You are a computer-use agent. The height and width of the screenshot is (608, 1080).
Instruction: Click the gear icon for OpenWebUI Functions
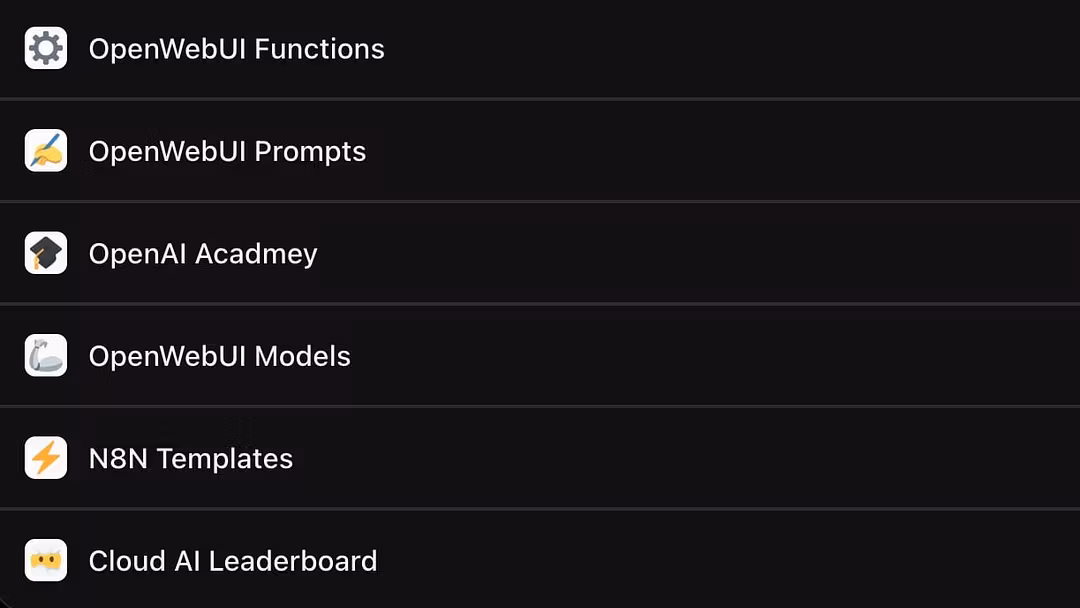click(46, 48)
